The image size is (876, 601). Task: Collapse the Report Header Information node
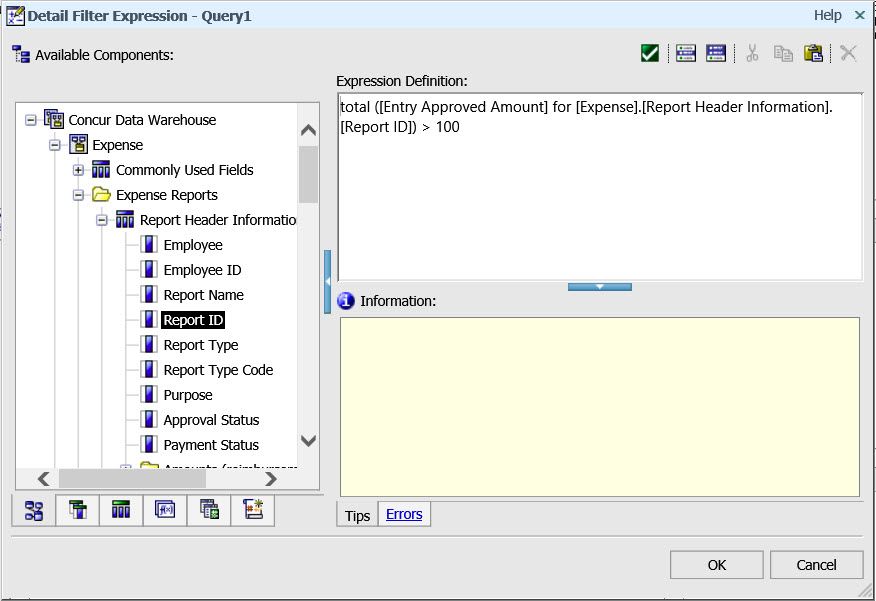click(x=102, y=220)
